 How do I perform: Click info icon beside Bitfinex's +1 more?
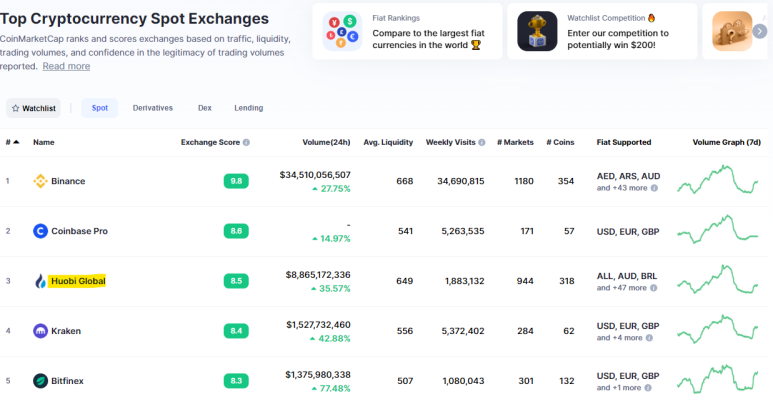[x=648, y=388]
